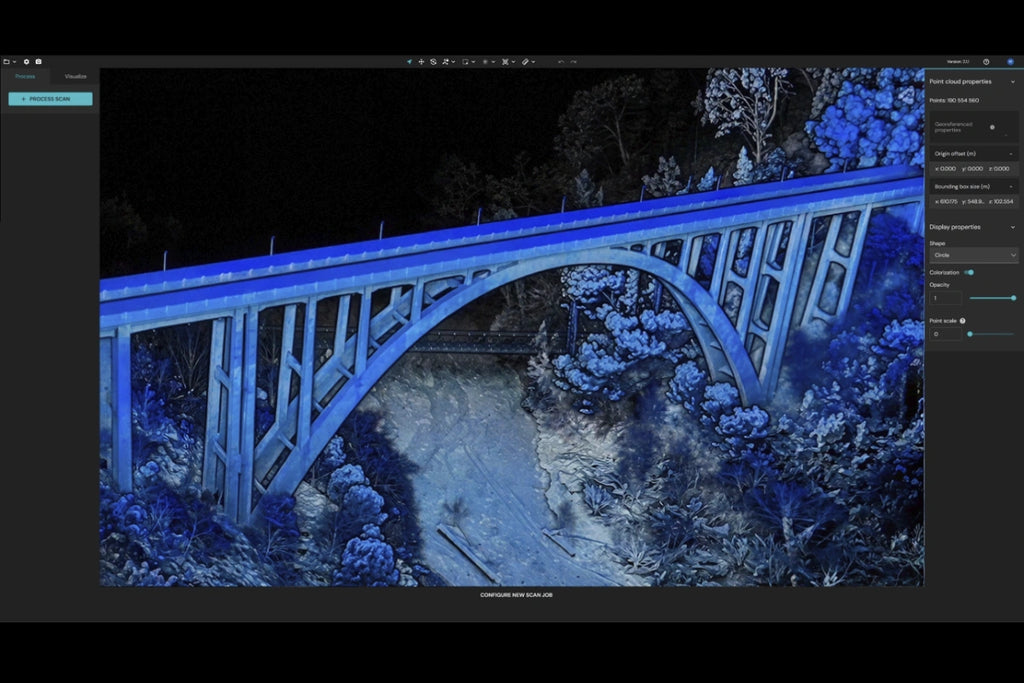Open the help icon next to version

coord(986,61)
